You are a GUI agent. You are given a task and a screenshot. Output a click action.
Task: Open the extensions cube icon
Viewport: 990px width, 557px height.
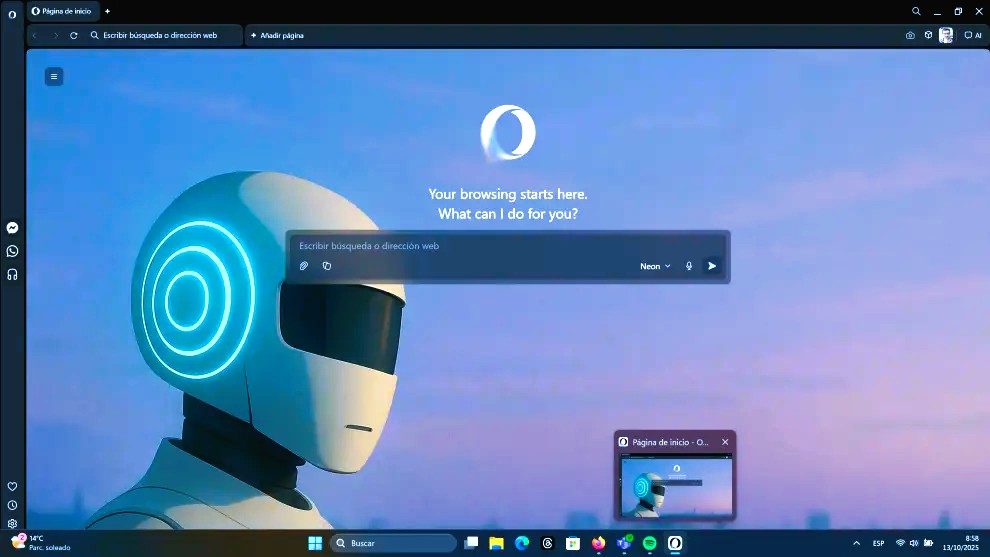(928, 35)
